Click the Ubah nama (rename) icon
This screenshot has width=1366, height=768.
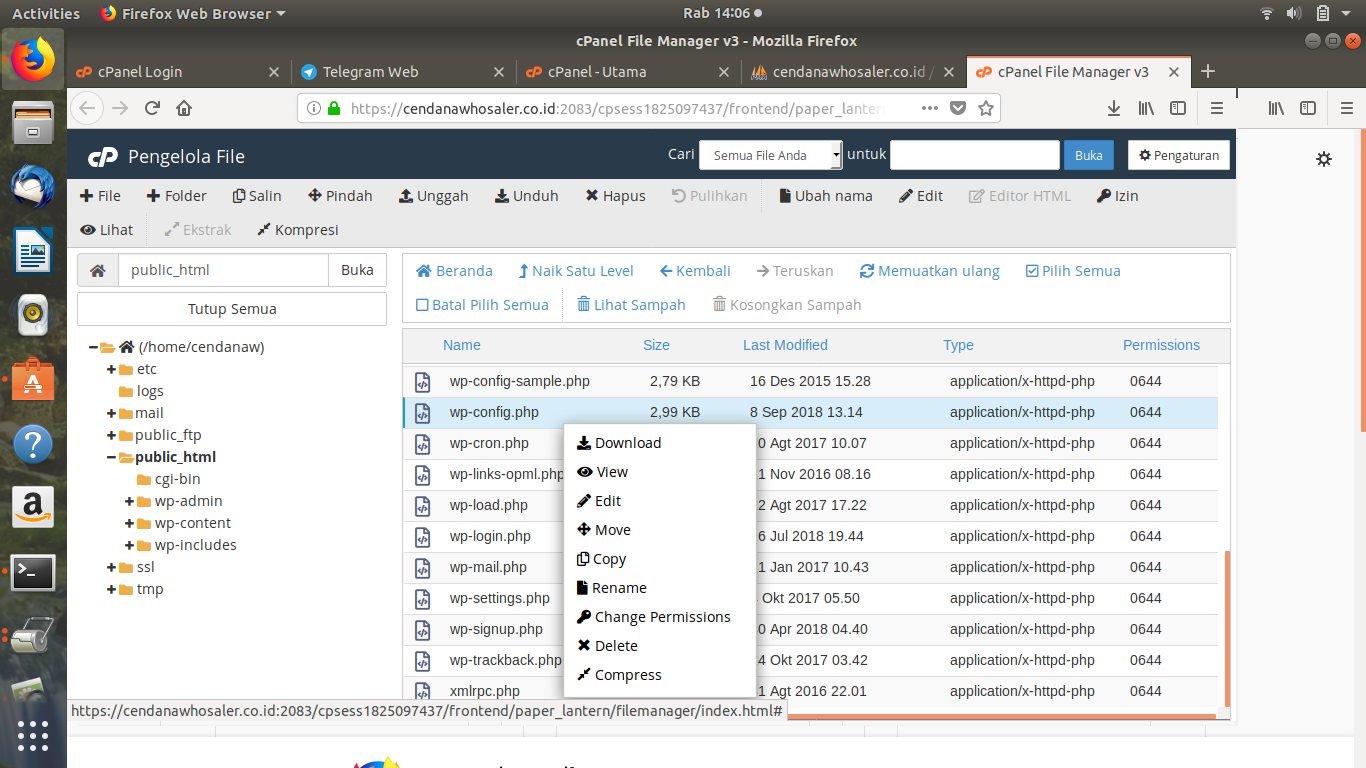point(825,196)
